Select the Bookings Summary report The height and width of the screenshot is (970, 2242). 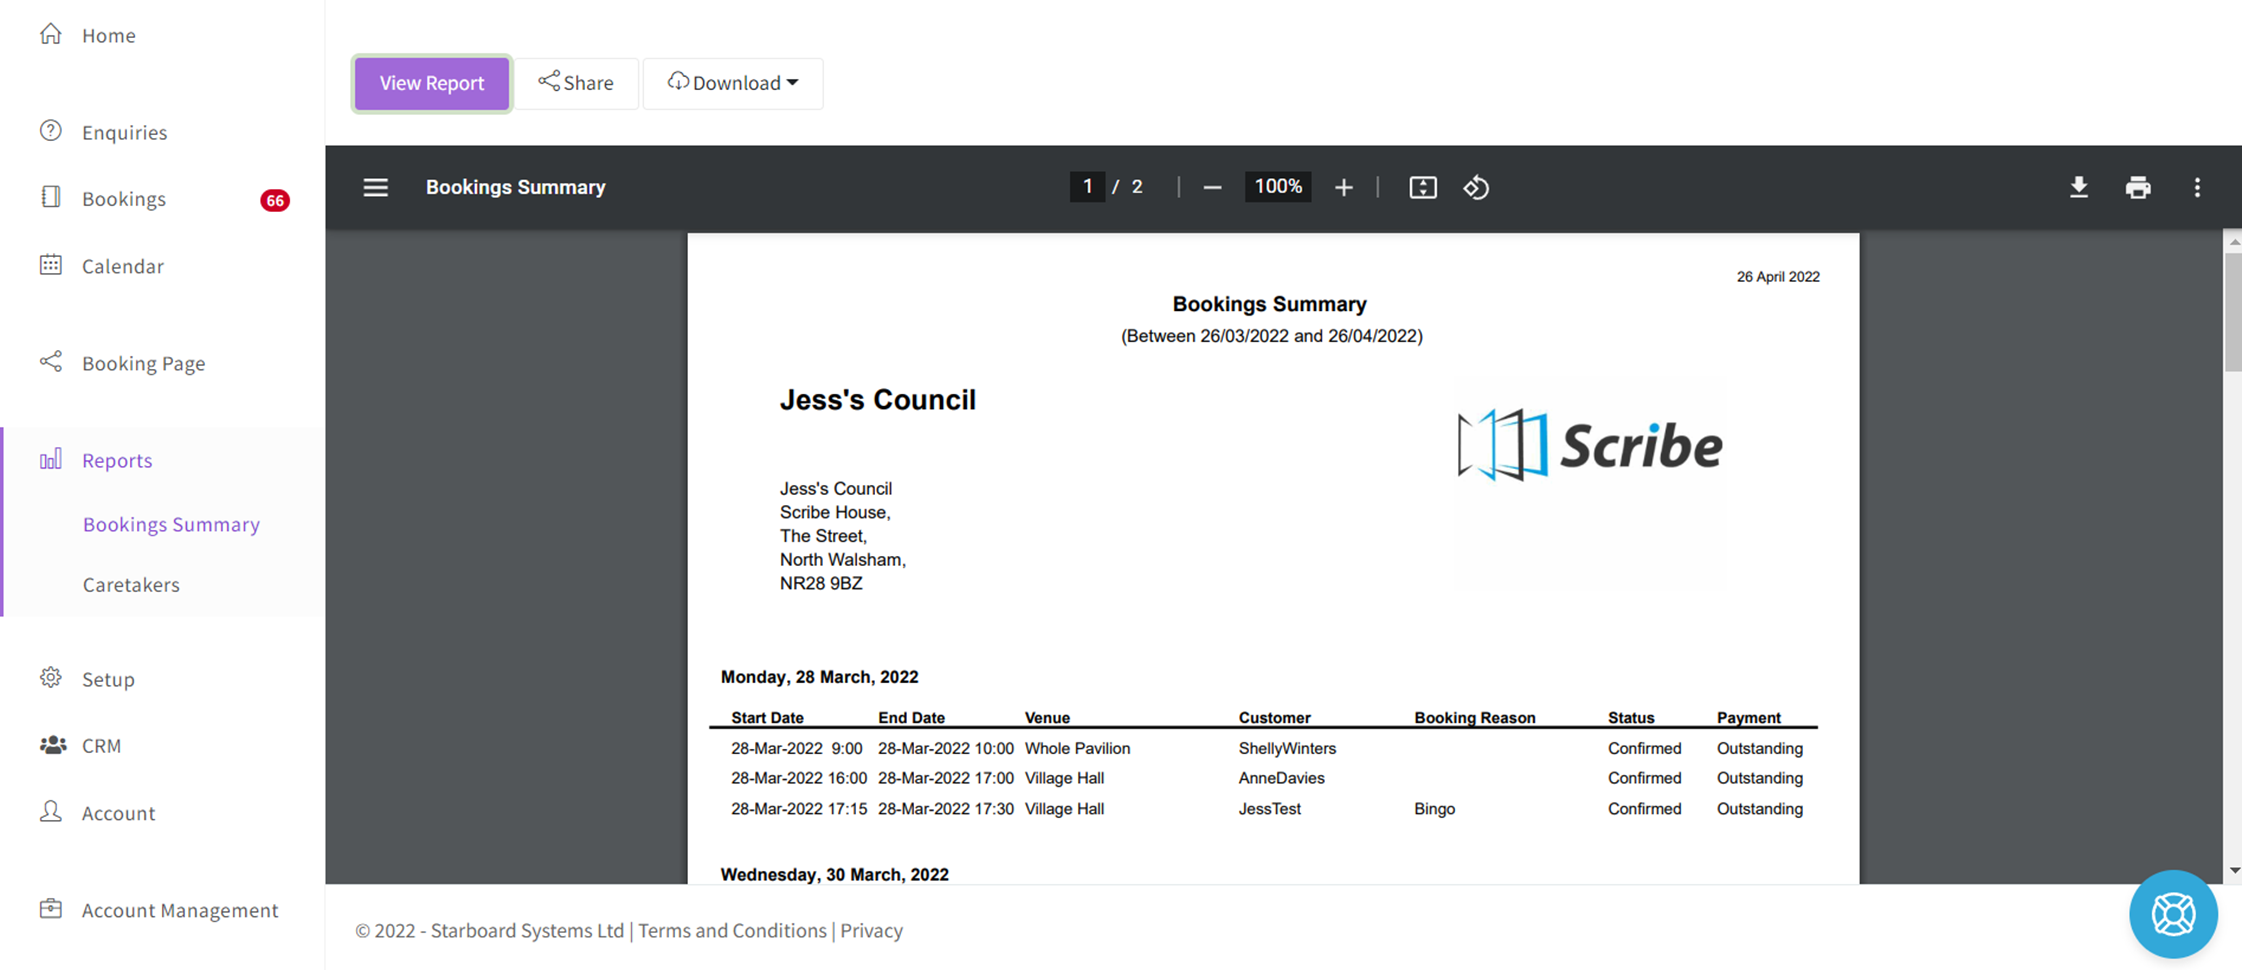click(171, 524)
